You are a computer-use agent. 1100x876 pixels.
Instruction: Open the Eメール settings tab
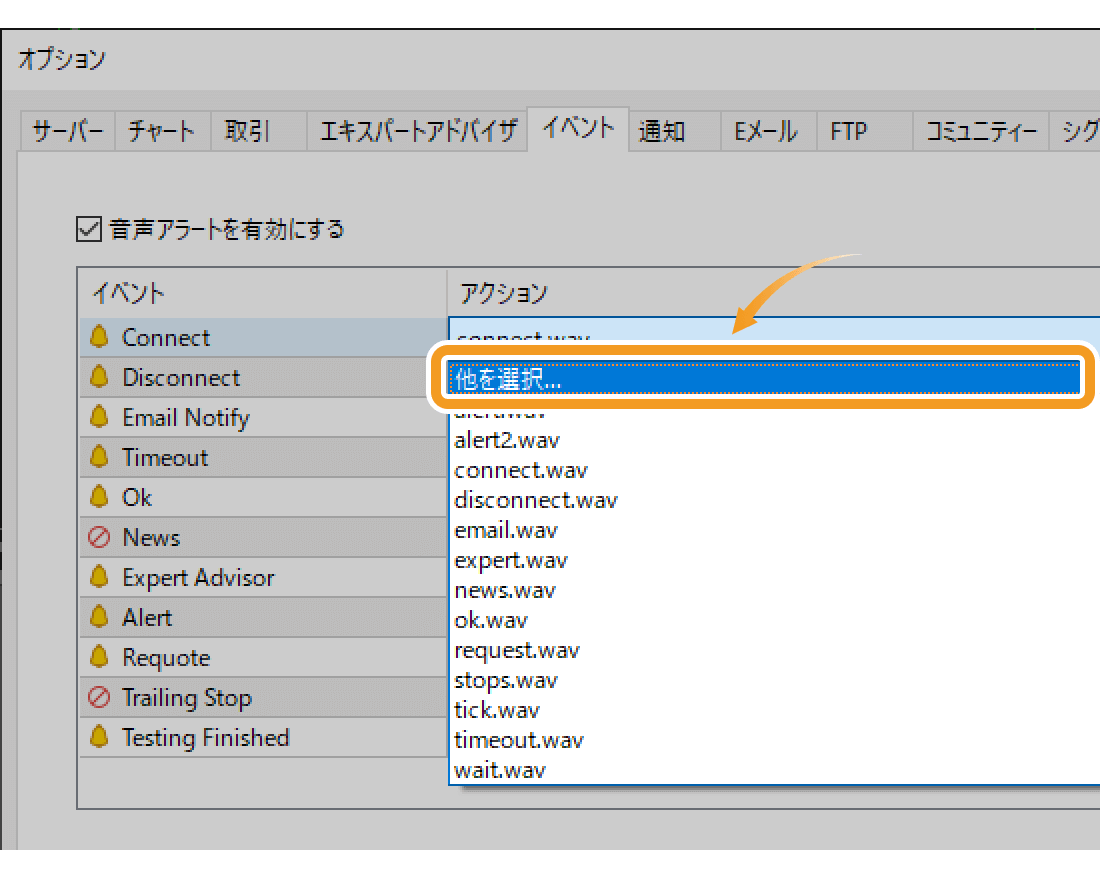coord(767,130)
